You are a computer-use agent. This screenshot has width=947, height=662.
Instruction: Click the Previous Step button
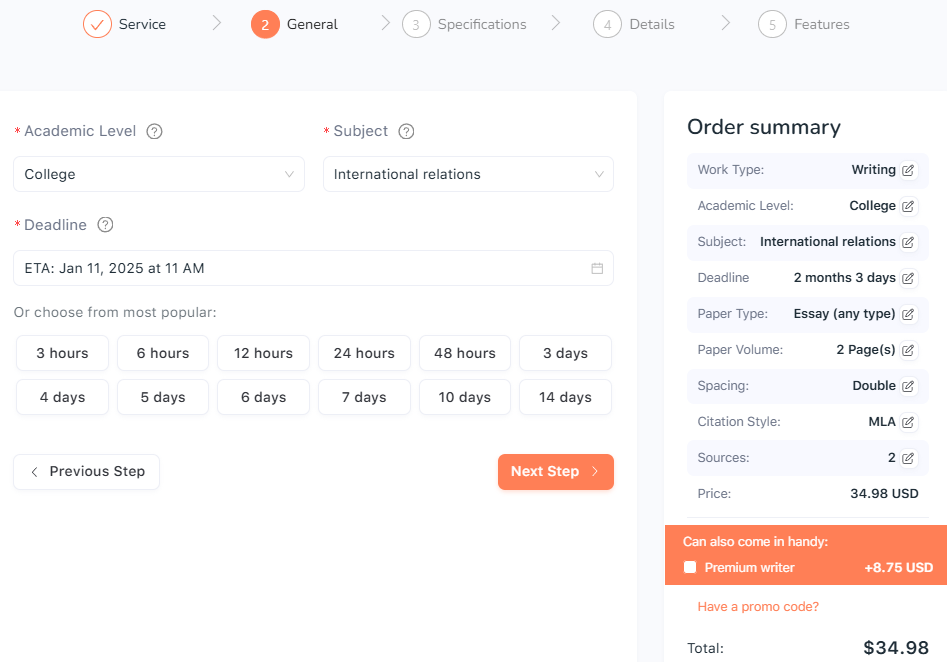(x=86, y=472)
